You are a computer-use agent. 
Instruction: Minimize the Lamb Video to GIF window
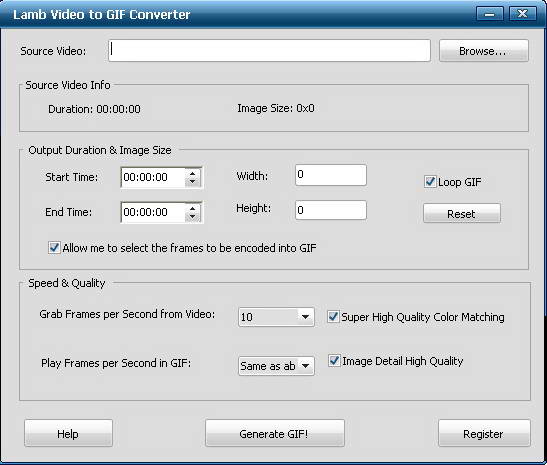[490, 14]
